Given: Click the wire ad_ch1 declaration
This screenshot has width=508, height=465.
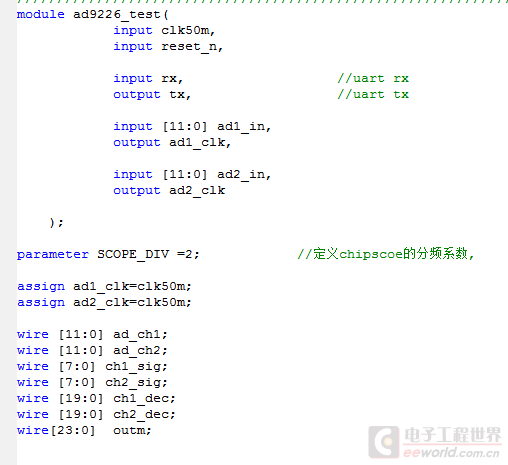Looking at the screenshot, I should point(92,334).
